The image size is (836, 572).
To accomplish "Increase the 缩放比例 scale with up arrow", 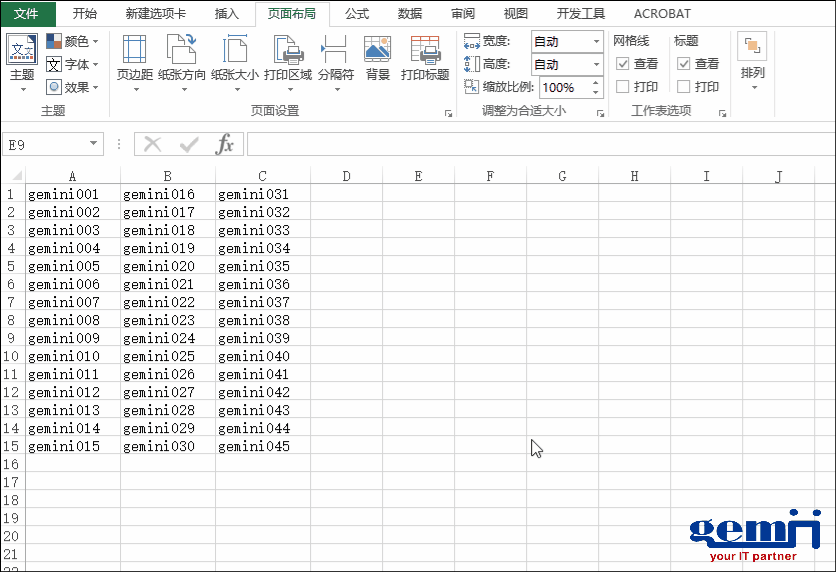I will pos(596,82).
